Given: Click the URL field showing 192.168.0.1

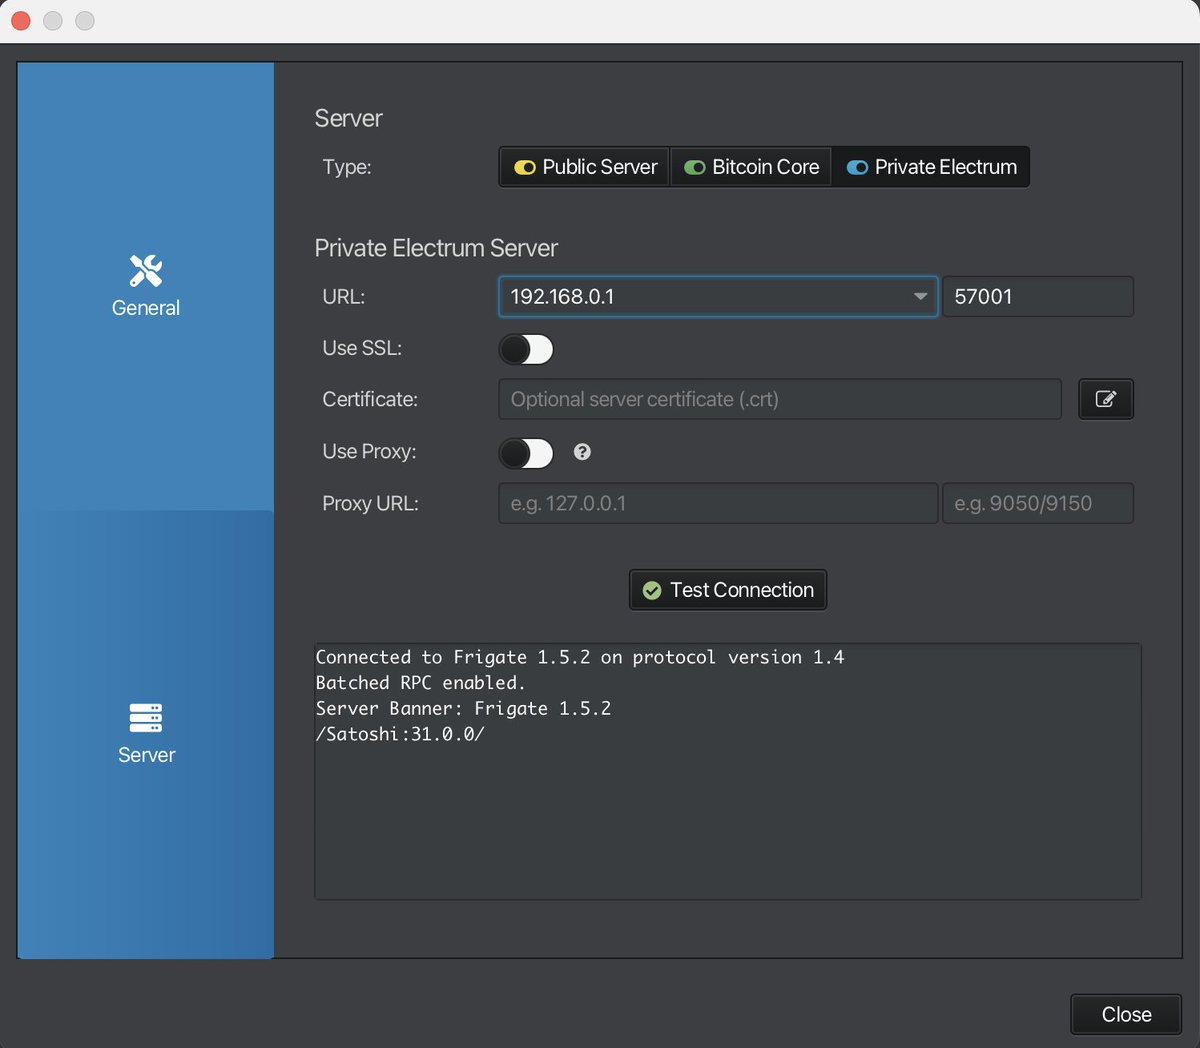Looking at the screenshot, I should click(718, 297).
